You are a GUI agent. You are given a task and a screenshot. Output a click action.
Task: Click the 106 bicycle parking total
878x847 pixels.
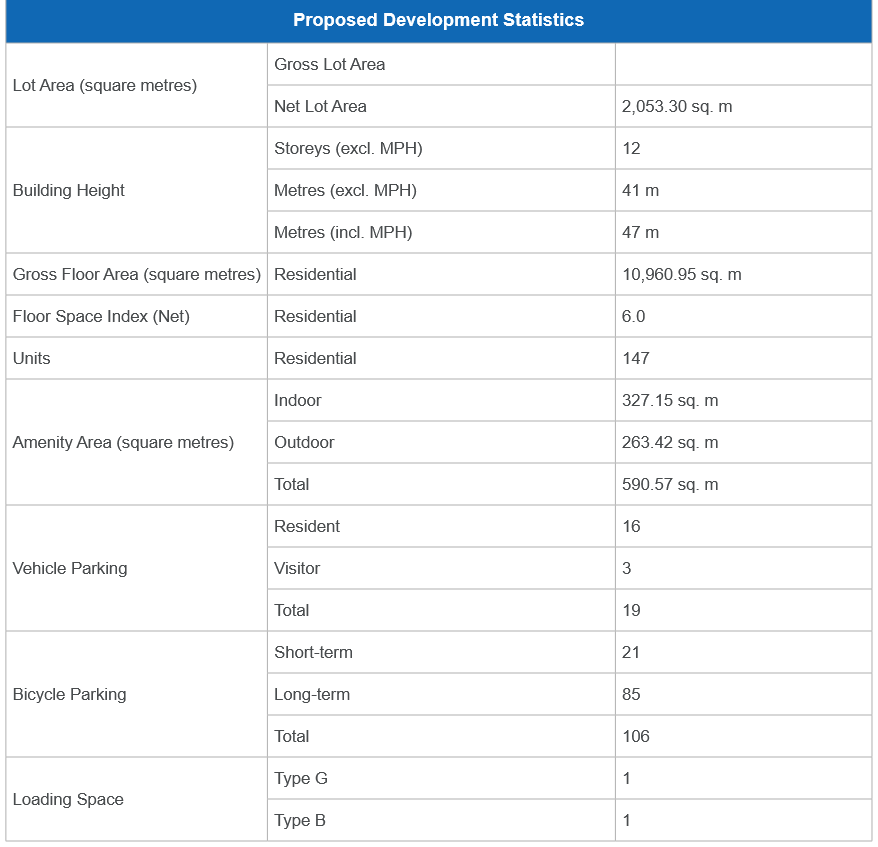point(635,737)
